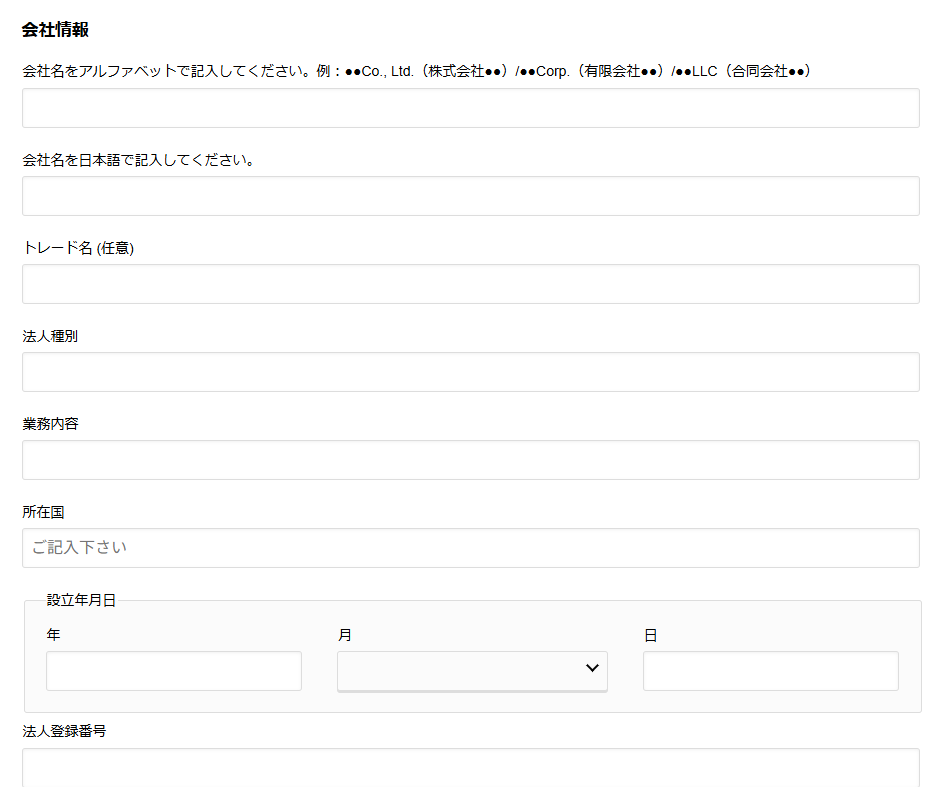
Task: Click the 年 input in 設立年月日
Action: 173,671
